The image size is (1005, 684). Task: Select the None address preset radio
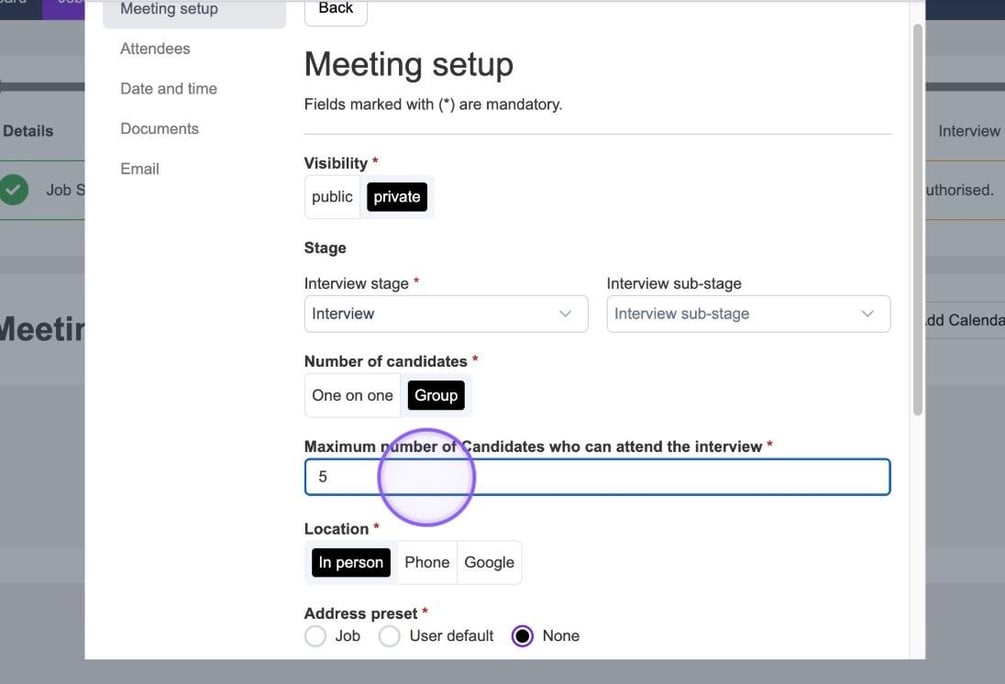coord(522,636)
